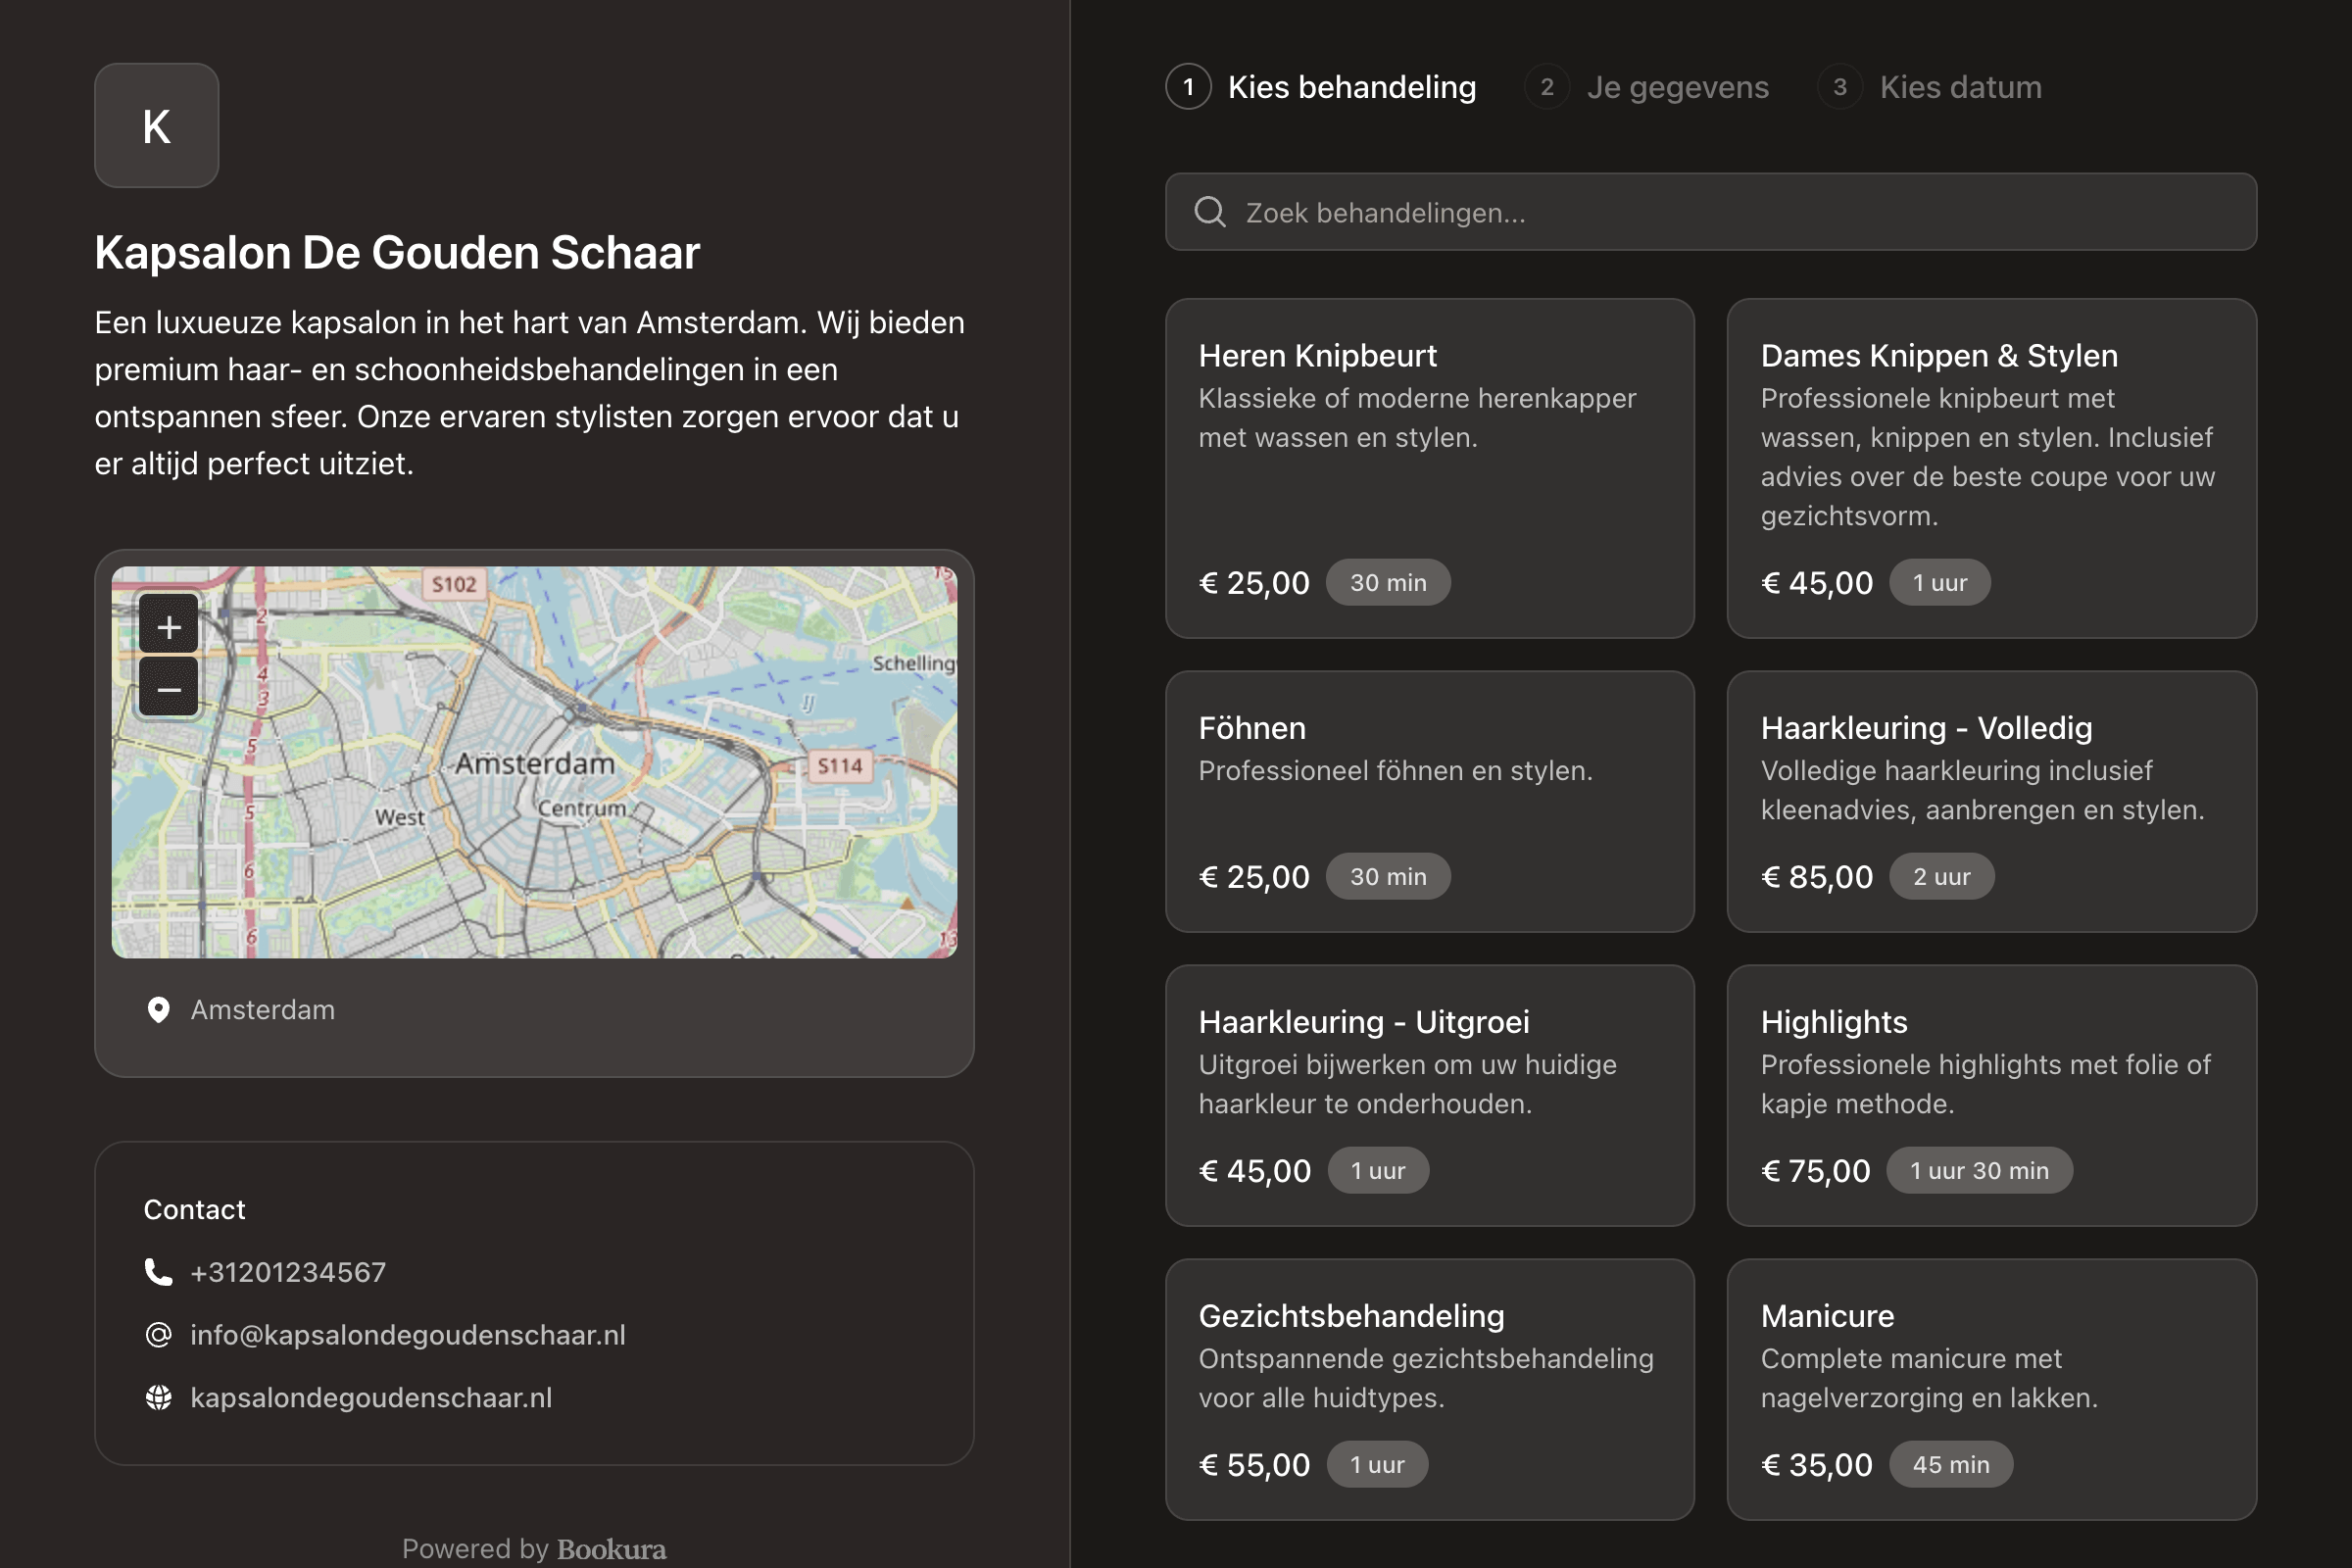Call phone number +31201234567
The image size is (2352, 1568).
(x=288, y=1272)
